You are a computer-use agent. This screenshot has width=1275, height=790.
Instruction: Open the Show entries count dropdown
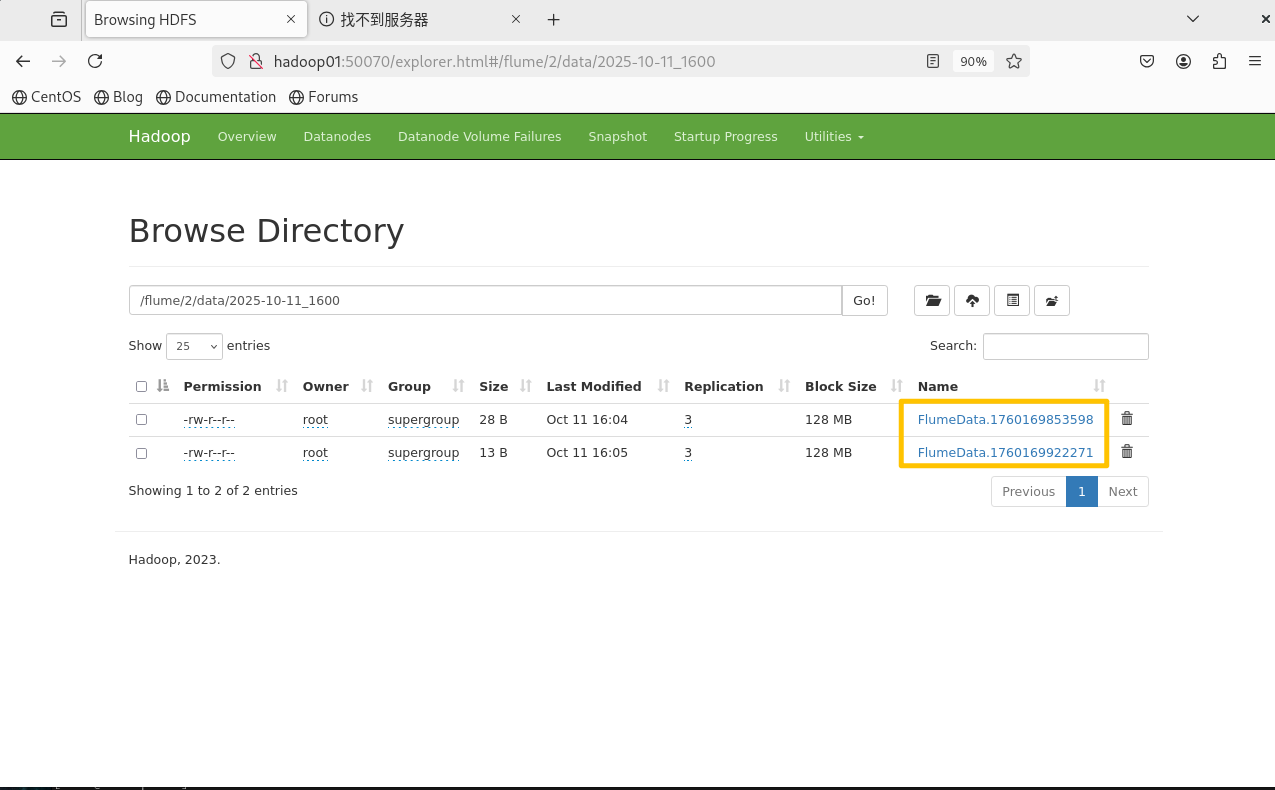[194, 346]
